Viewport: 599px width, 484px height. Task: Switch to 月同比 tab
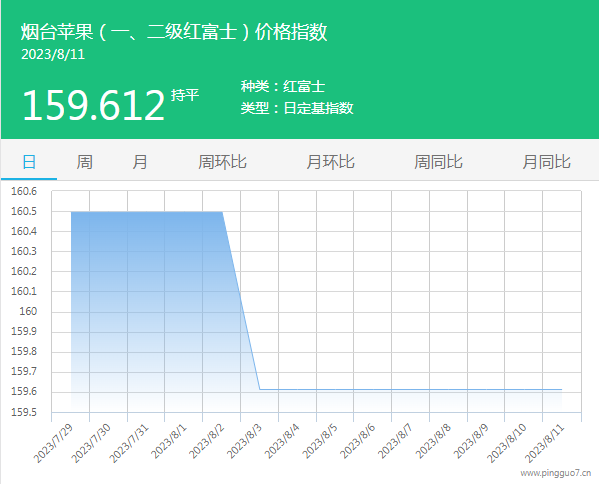pyautogui.click(x=547, y=162)
